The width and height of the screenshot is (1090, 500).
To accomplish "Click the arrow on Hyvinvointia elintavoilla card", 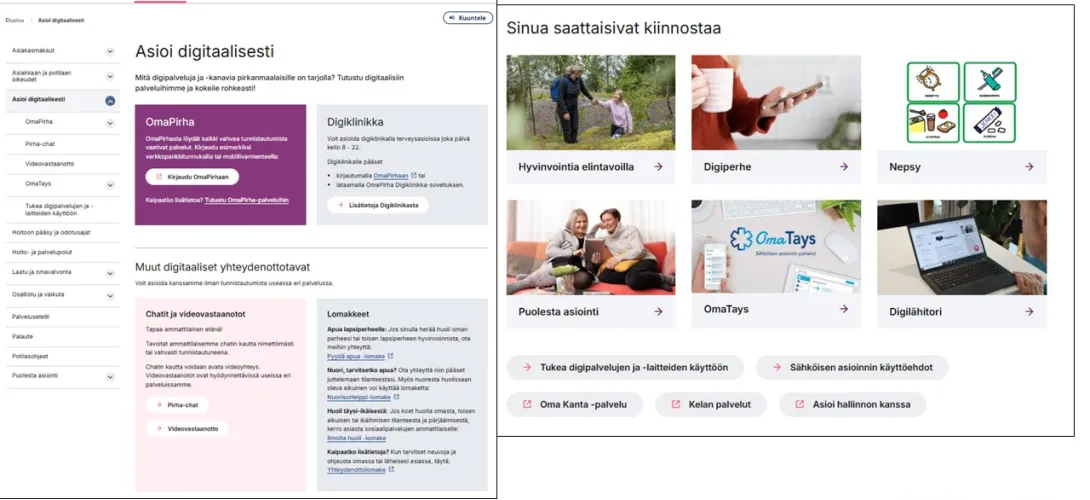I will [x=658, y=167].
